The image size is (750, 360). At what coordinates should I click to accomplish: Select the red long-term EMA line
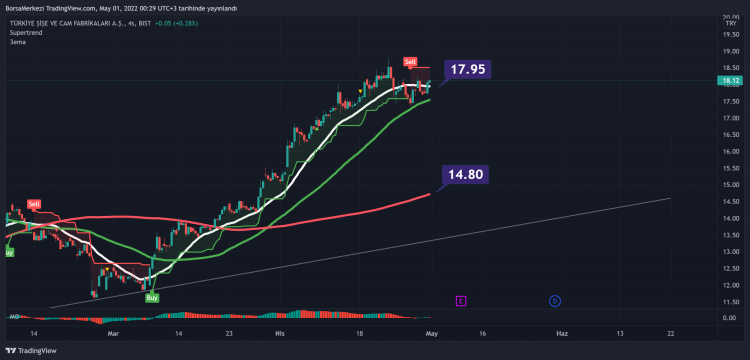click(335, 217)
